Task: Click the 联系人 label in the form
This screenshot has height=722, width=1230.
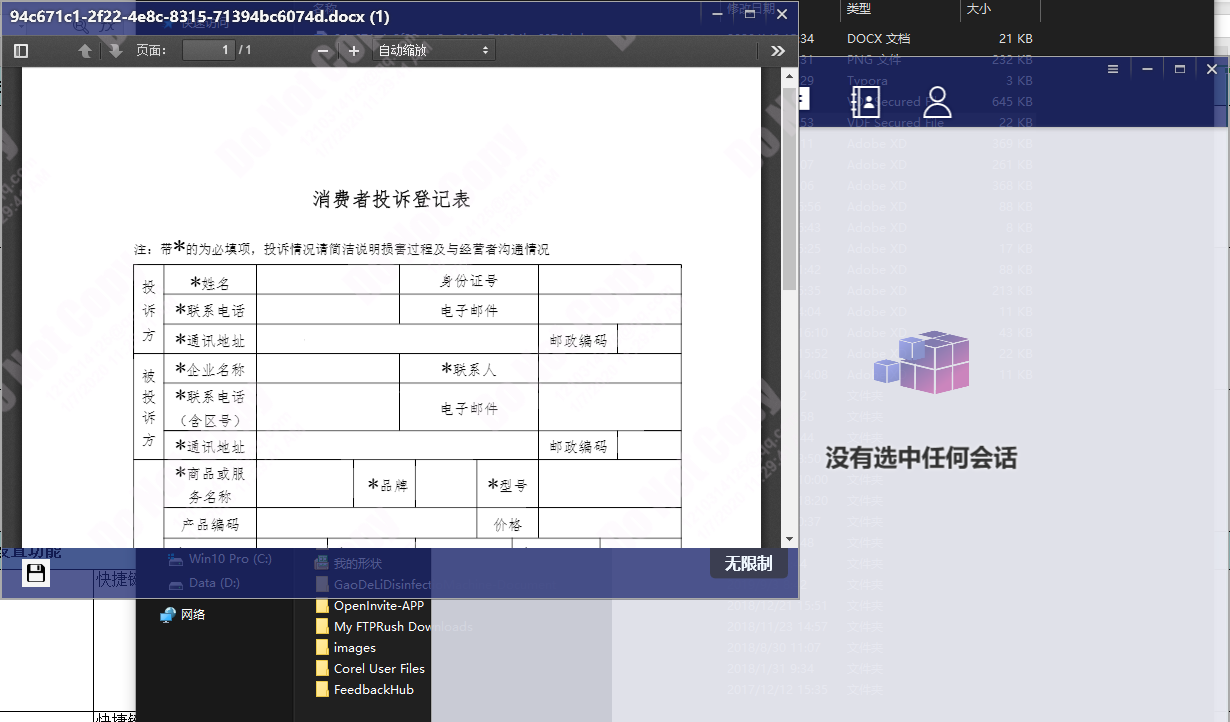Action: pyautogui.click(x=469, y=370)
